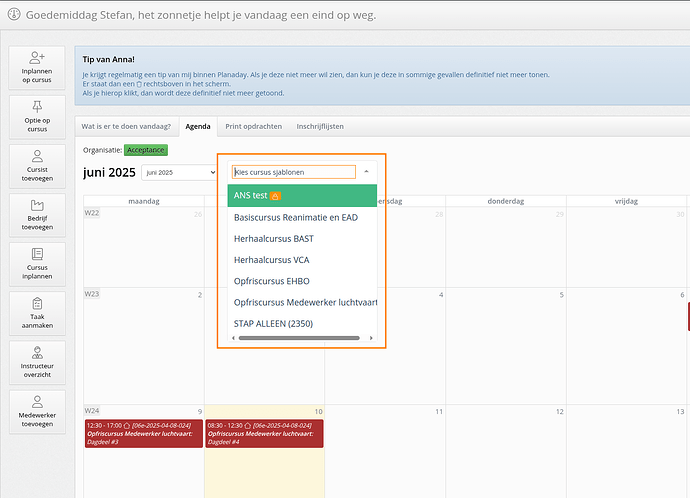The image size is (690, 498).
Task: Open the Print opdrachten tab
Action: pos(253,126)
